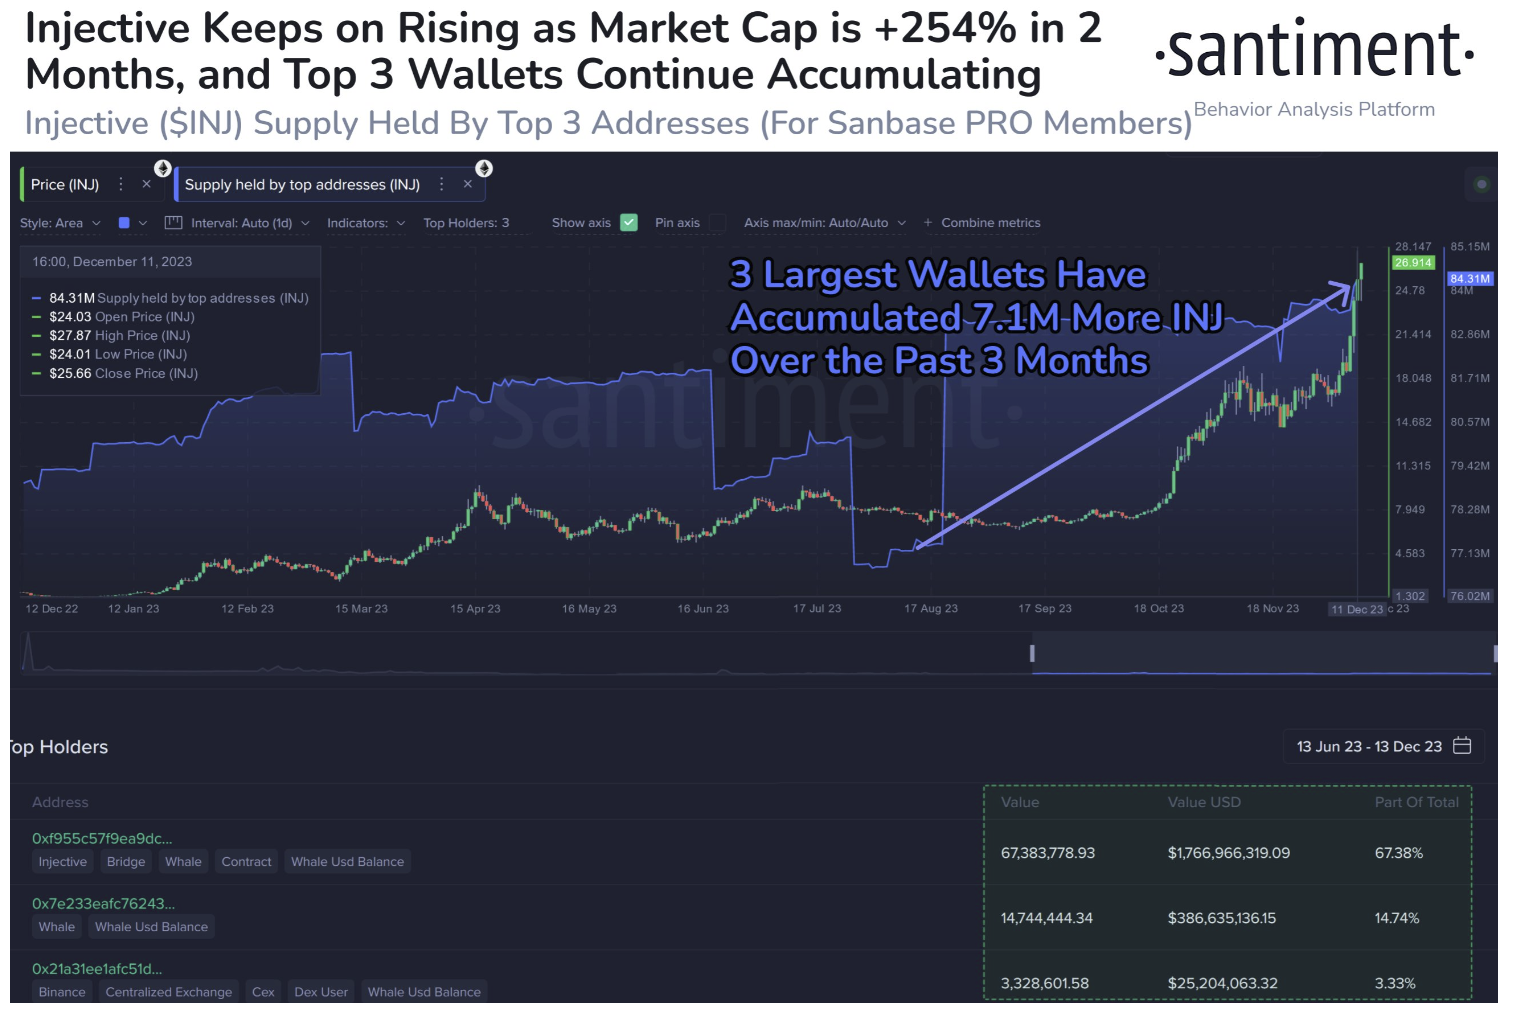This screenshot has height=1014, width=1516.
Task: Click the Centralized Exchange label tag
Action: (x=168, y=992)
